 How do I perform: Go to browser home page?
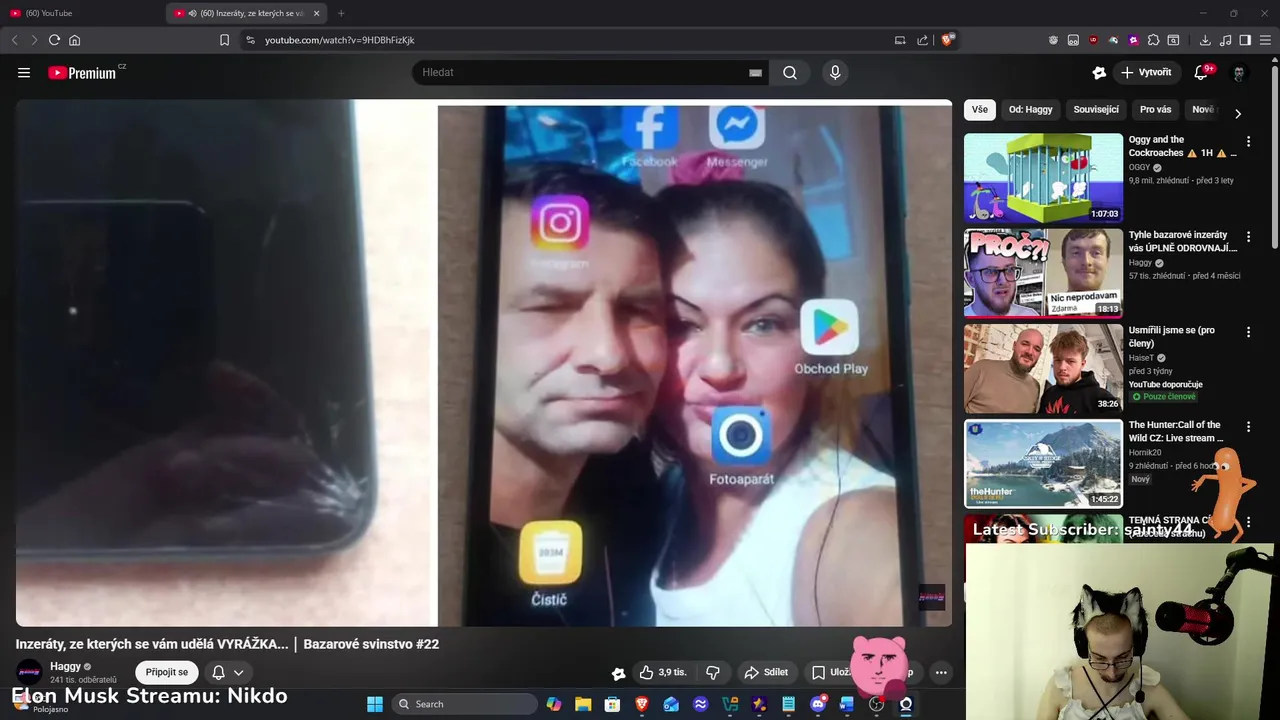[x=74, y=40]
